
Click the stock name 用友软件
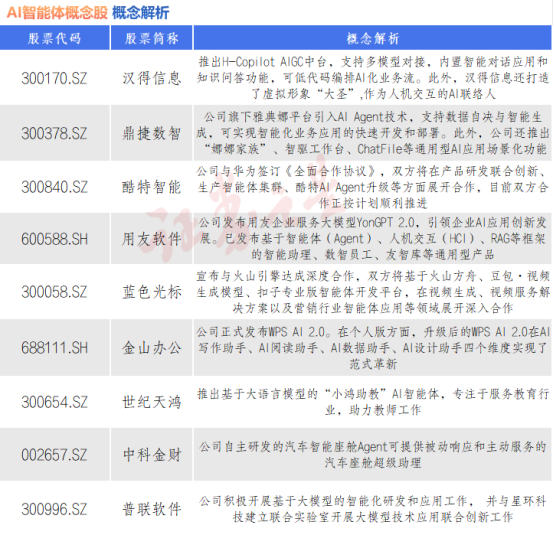[x=152, y=239]
